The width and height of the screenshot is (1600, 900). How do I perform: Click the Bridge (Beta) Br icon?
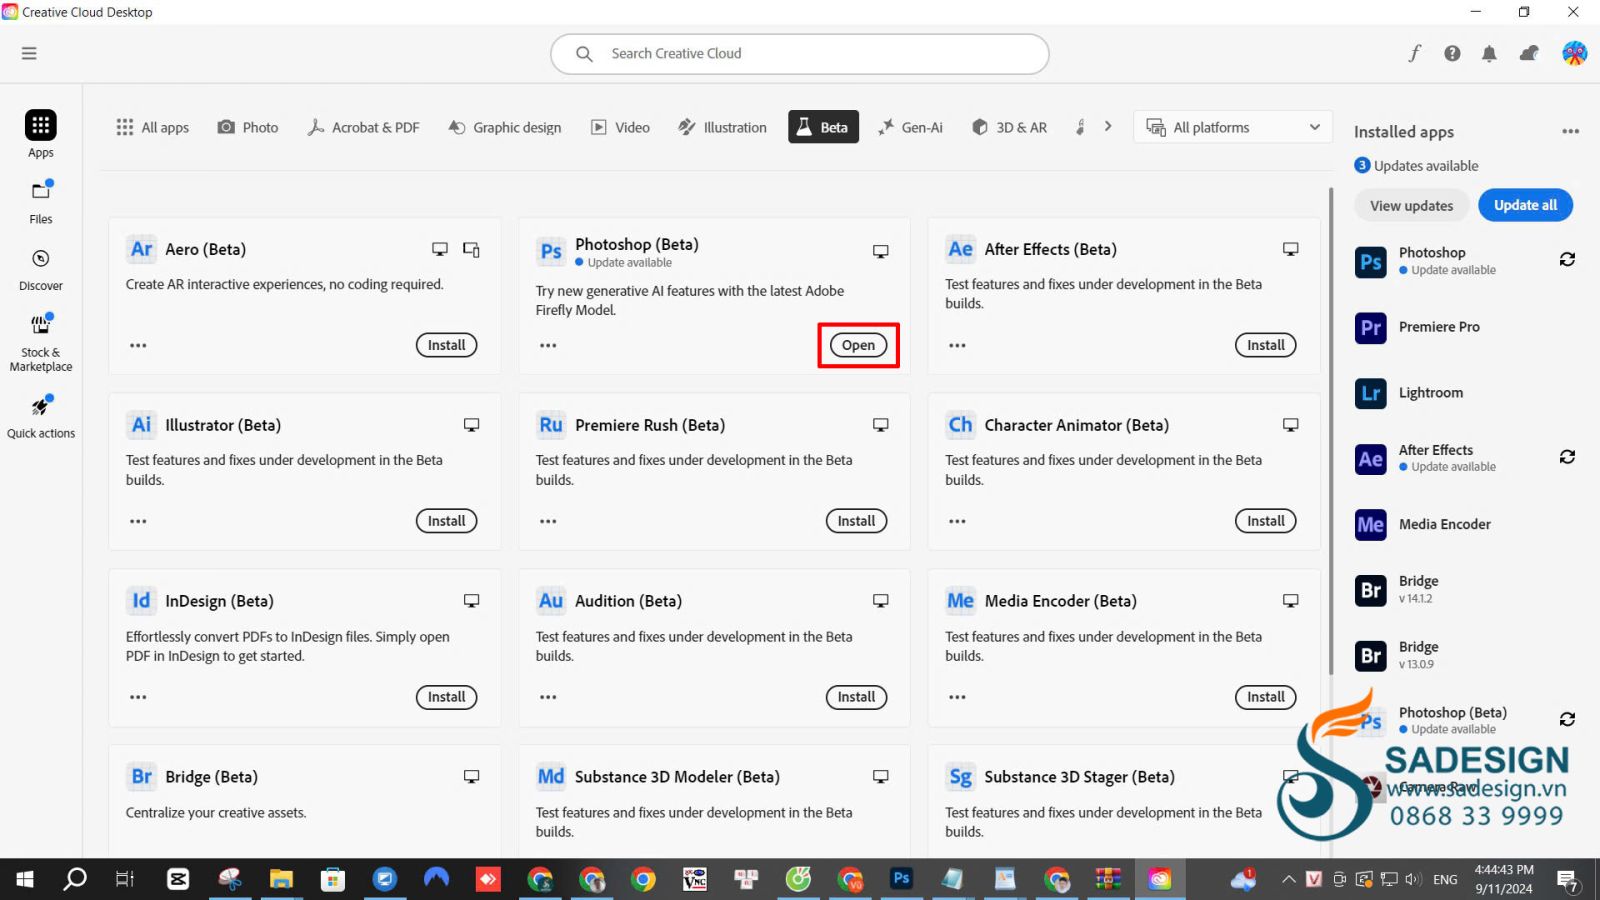[141, 777]
